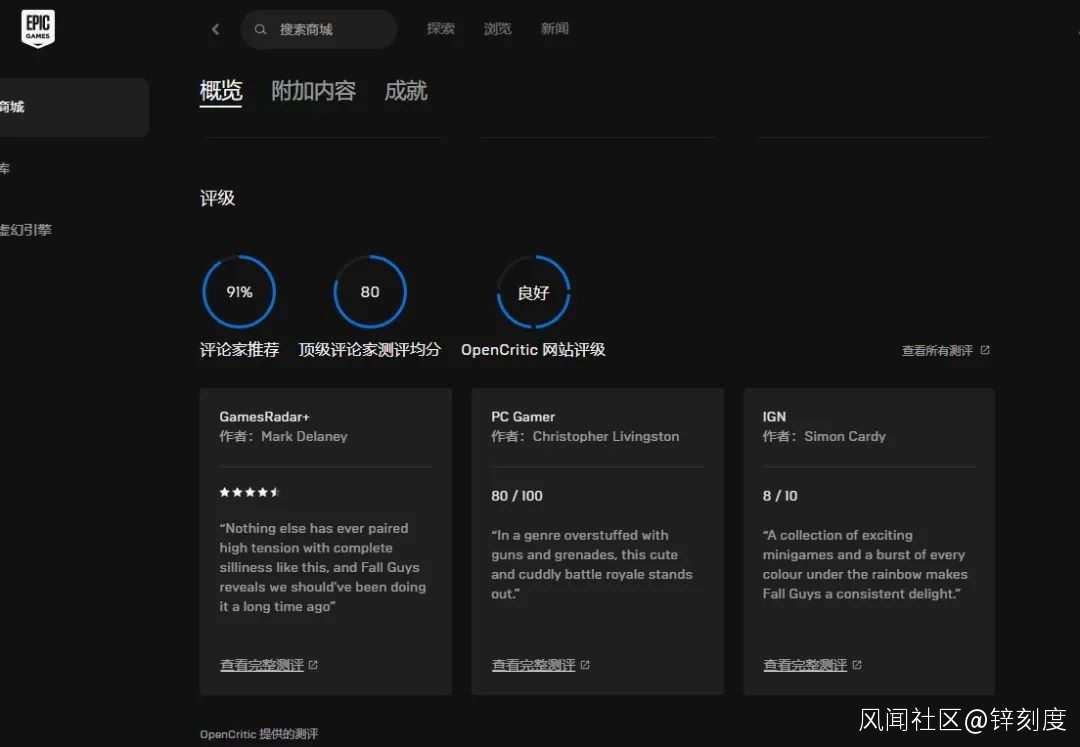
Task: Switch to the 概览 tab
Action: (x=221, y=91)
